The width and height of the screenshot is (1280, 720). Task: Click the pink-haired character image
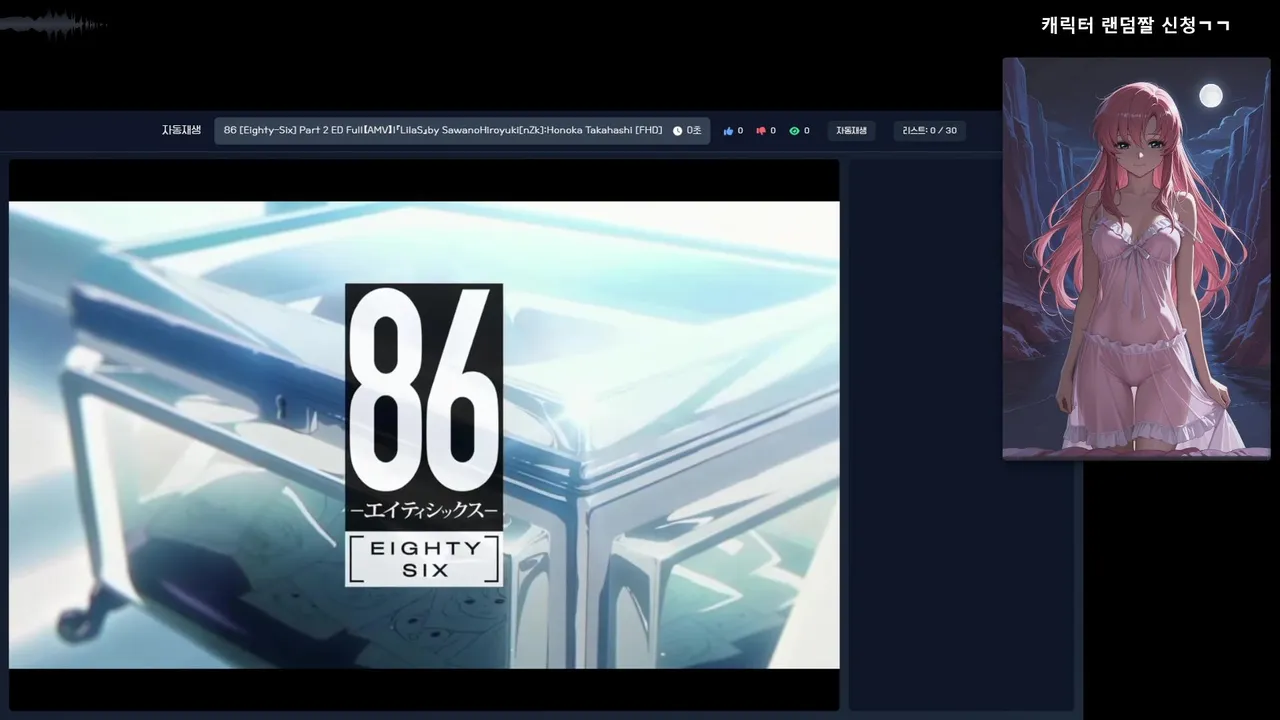coord(1136,258)
